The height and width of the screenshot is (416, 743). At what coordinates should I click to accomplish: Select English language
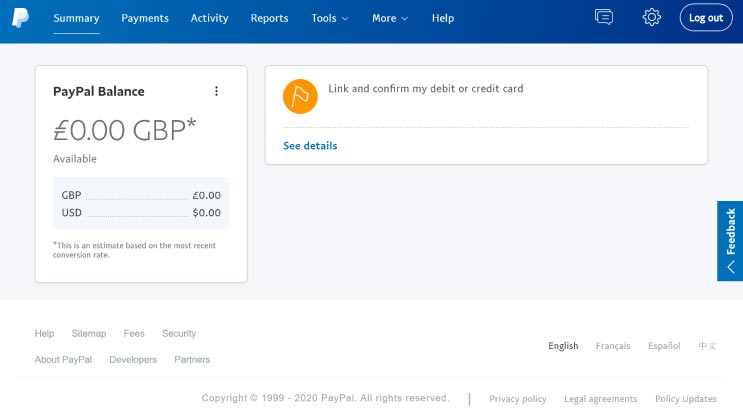click(563, 346)
